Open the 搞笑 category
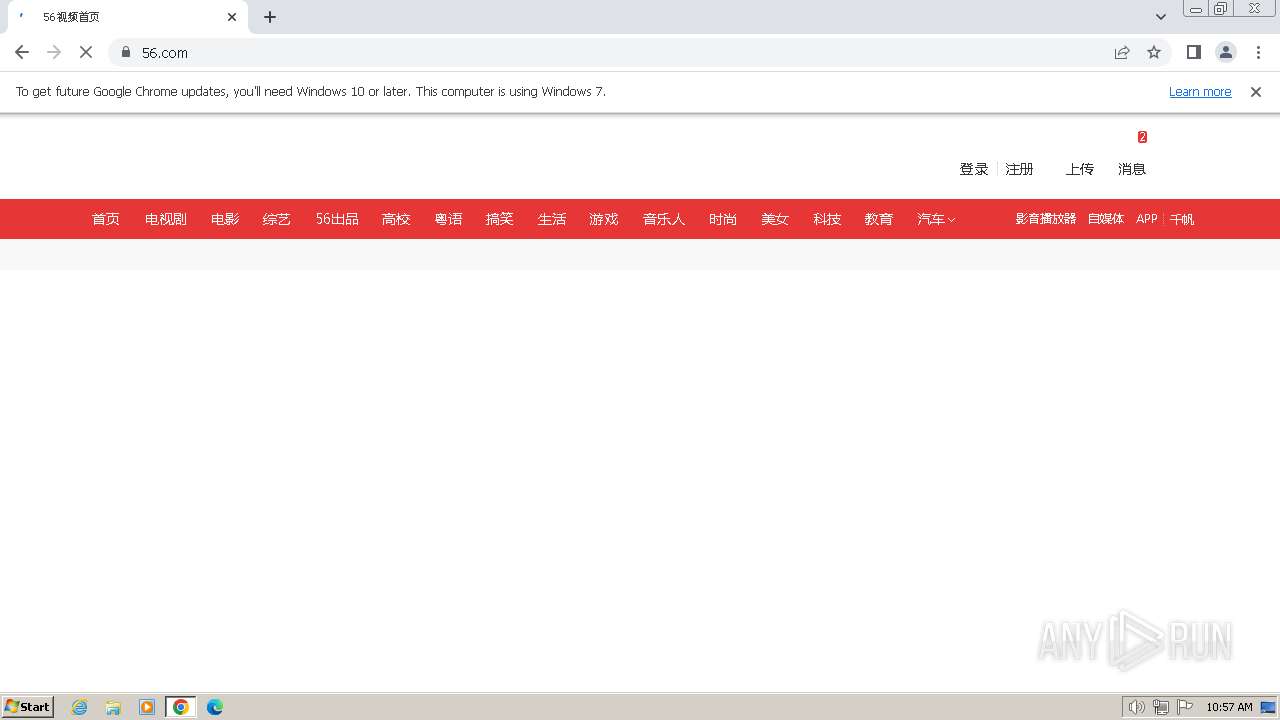Viewport: 1280px width, 720px height. (499, 219)
